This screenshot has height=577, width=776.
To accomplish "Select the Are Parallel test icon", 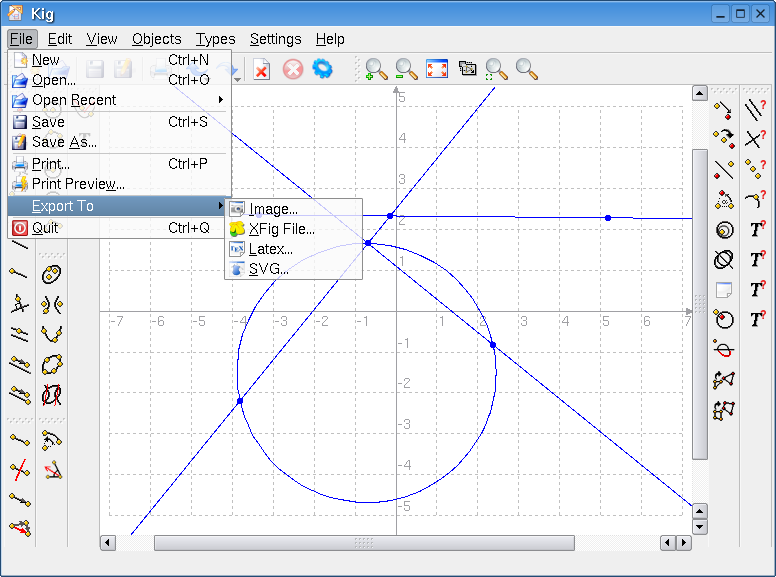I will tap(755, 110).
